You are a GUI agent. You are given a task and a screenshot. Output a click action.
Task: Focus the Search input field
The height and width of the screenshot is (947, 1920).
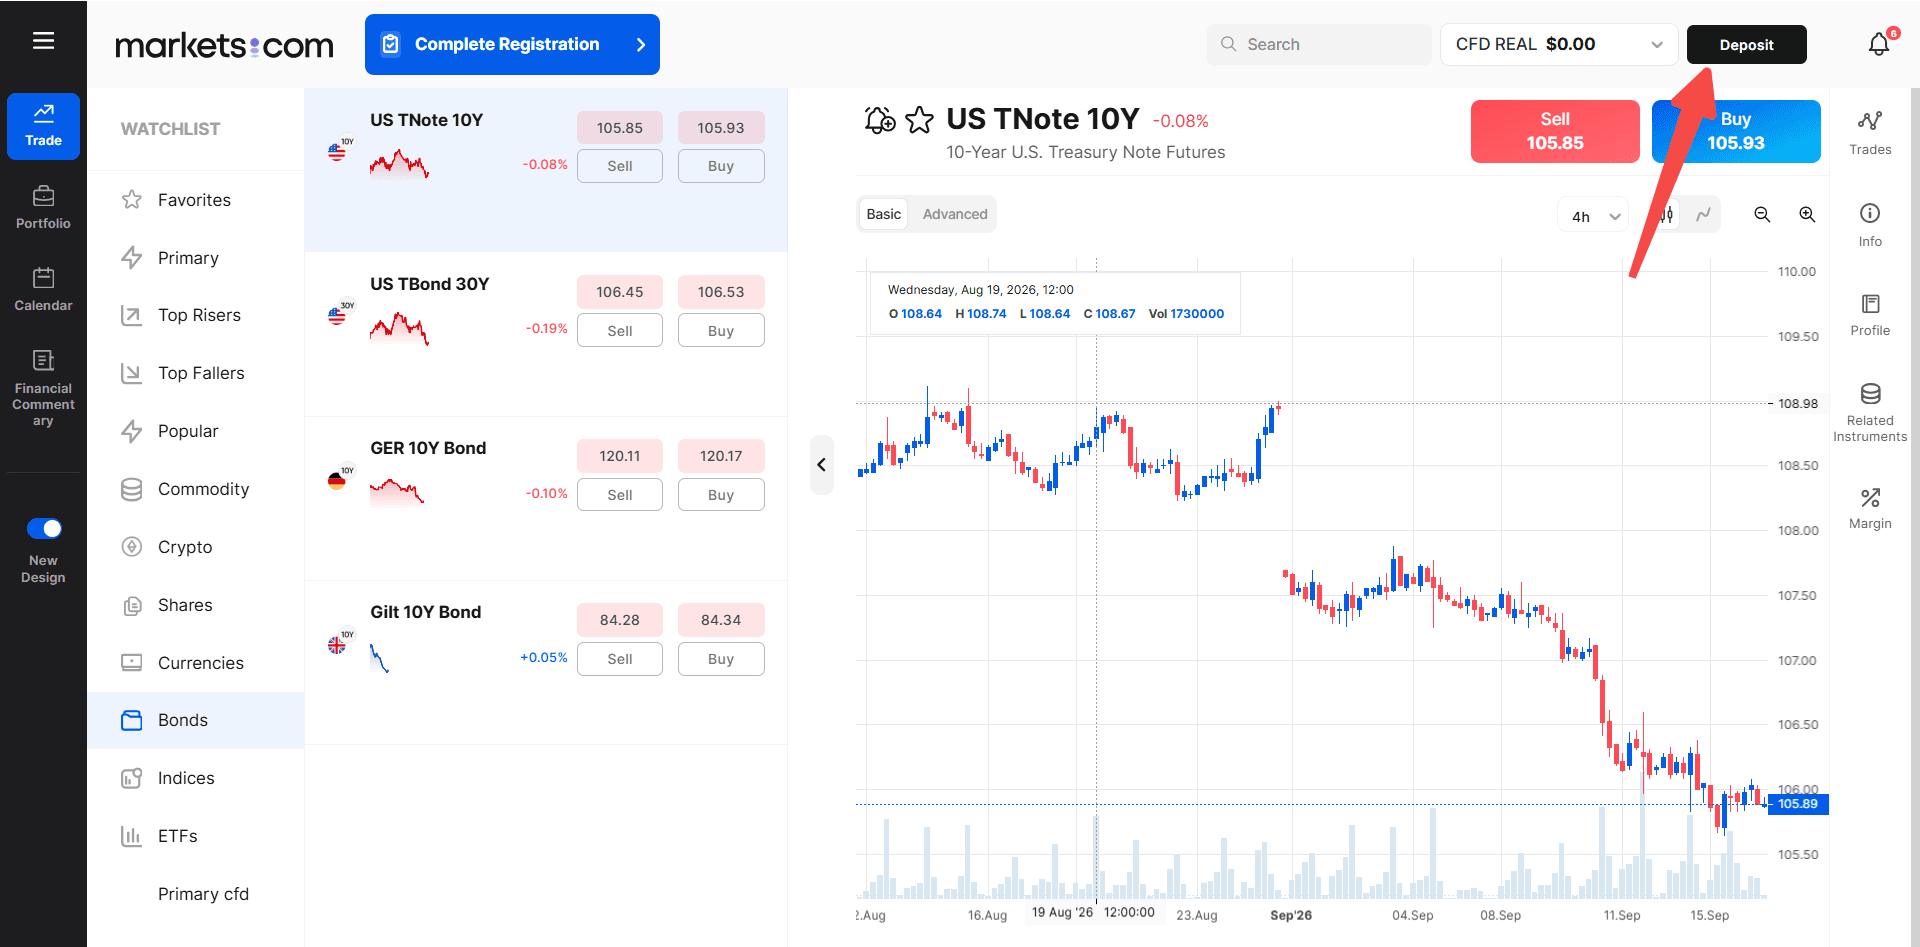click(x=1319, y=44)
